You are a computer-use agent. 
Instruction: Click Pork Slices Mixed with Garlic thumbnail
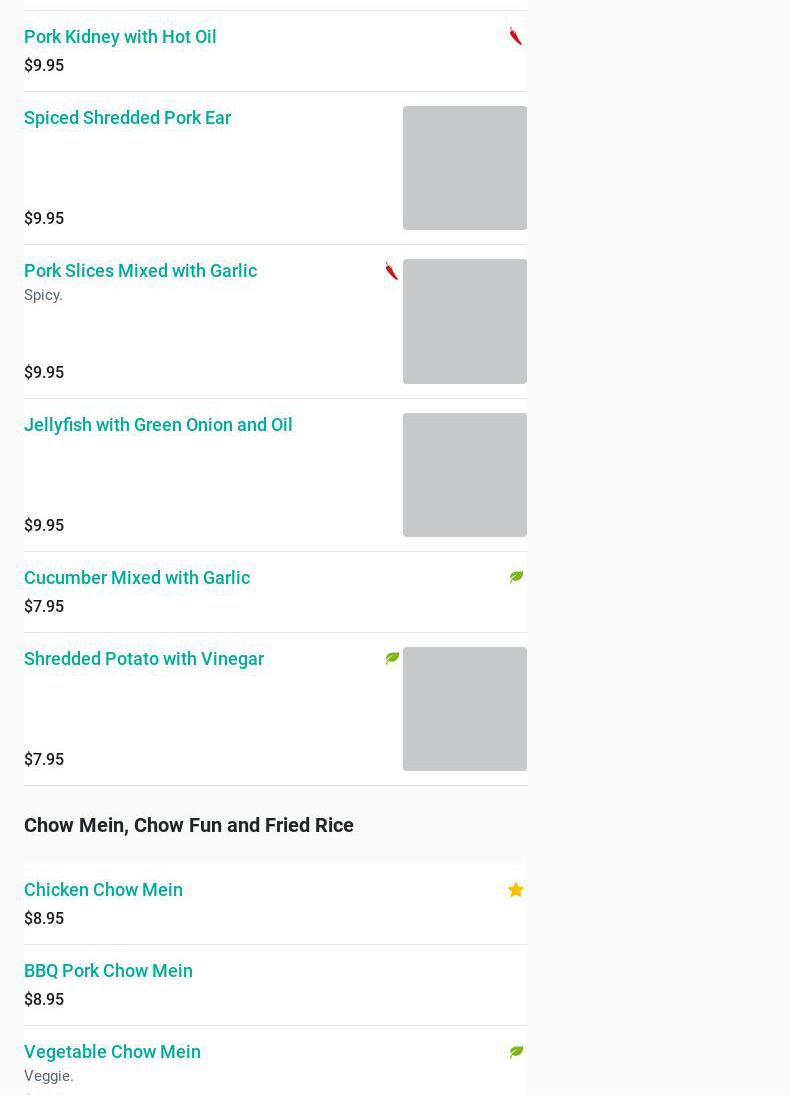pyautogui.click(x=465, y=321)
